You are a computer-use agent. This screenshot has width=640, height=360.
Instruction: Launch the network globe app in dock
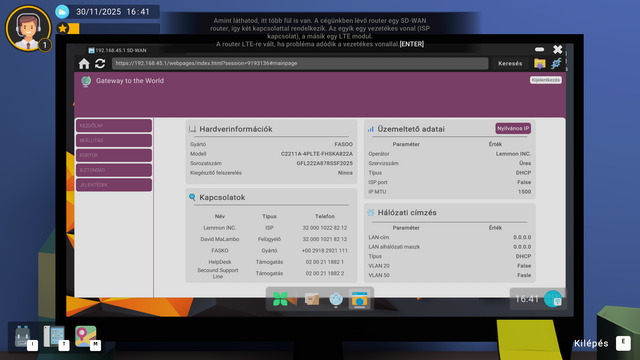tap(336, 299)
